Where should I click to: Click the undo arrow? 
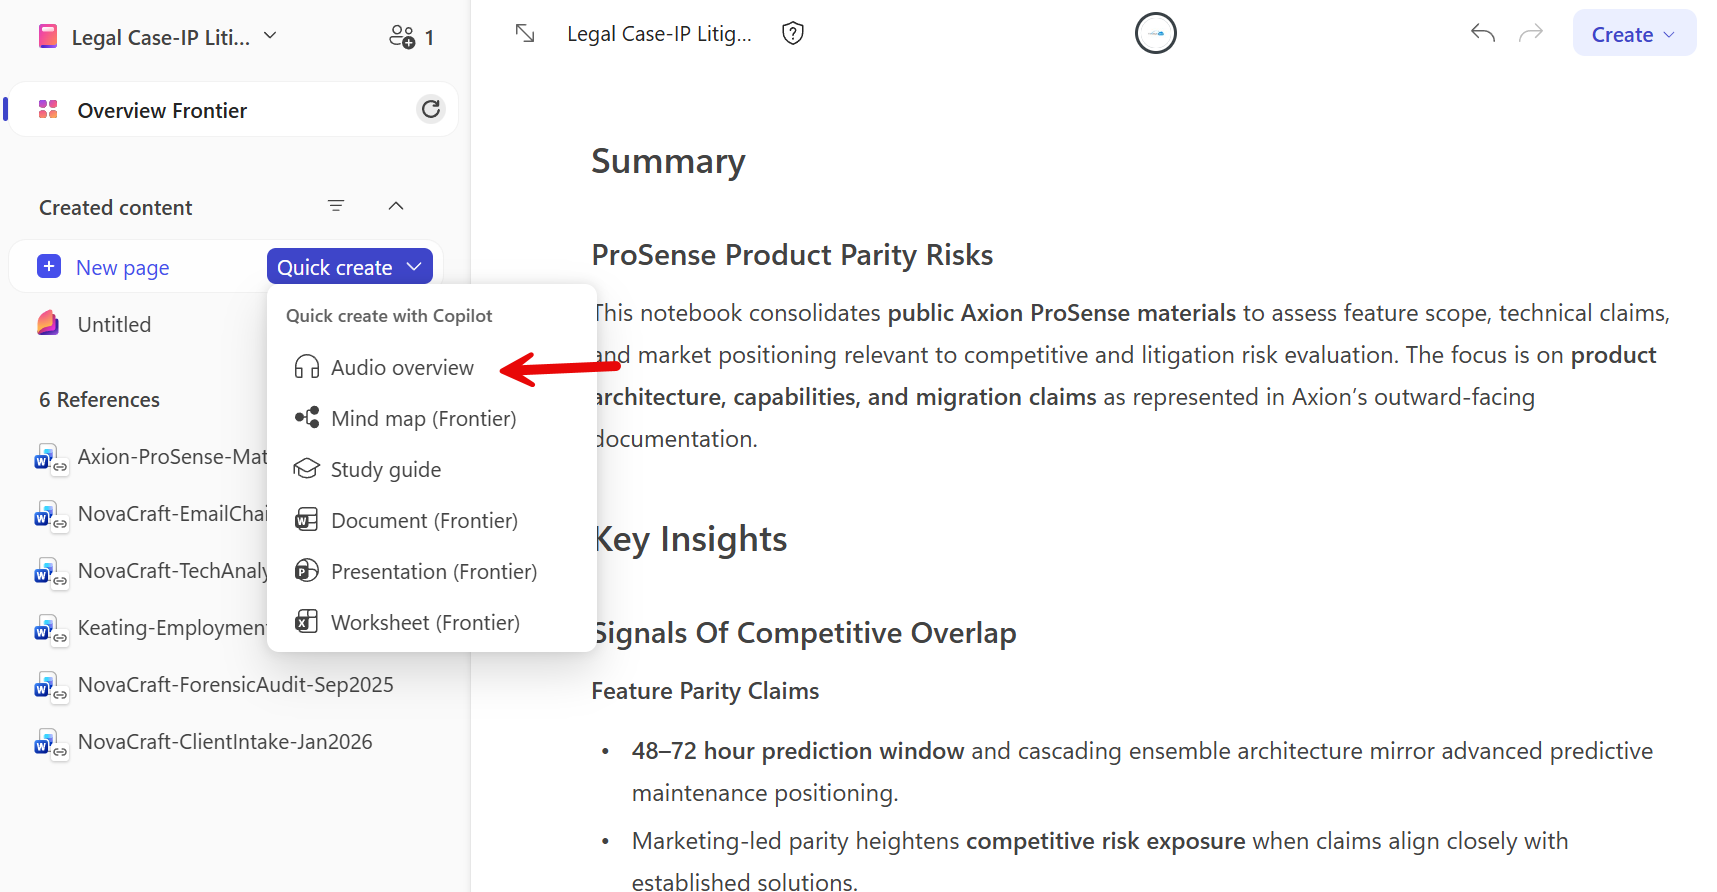(x=1483, y=34)
